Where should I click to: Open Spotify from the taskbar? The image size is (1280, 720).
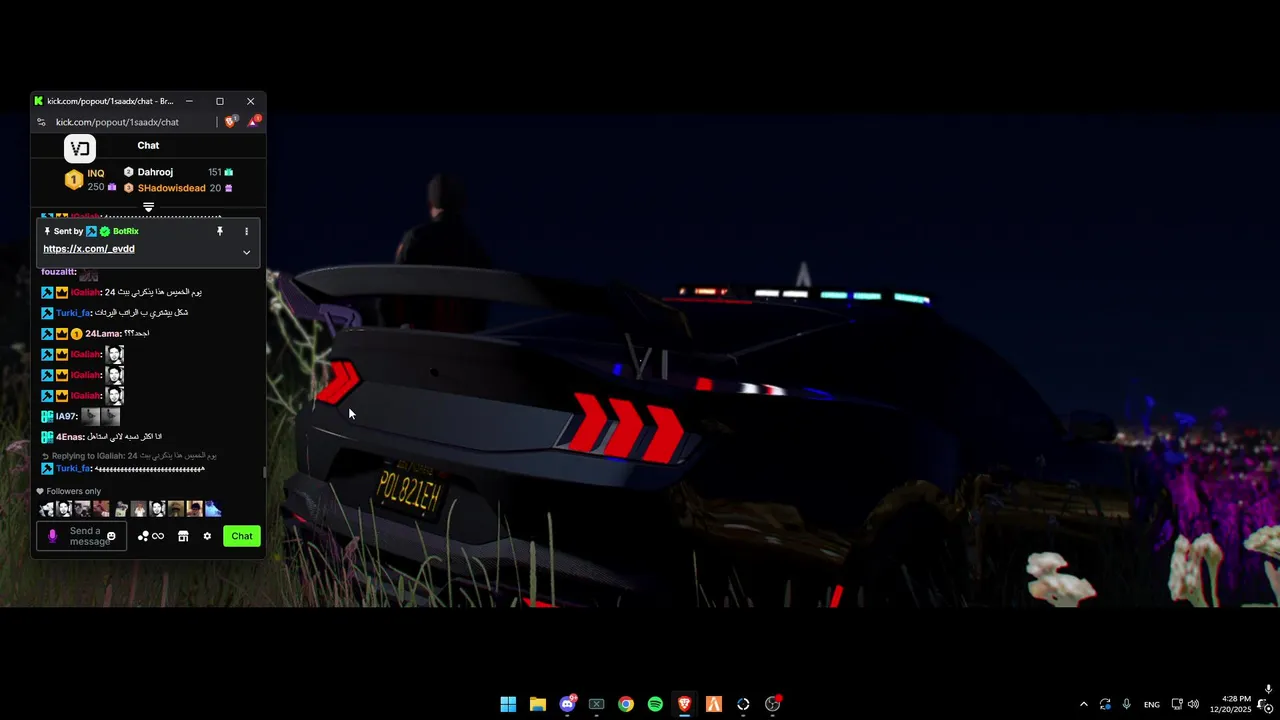tap(655, 704)
